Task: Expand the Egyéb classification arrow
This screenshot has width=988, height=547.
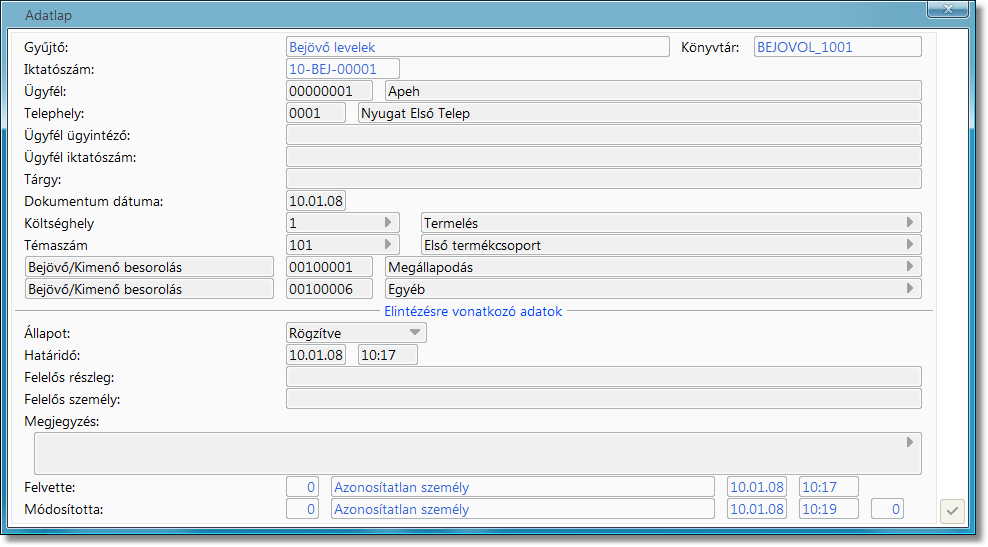Action: [910, 288]
